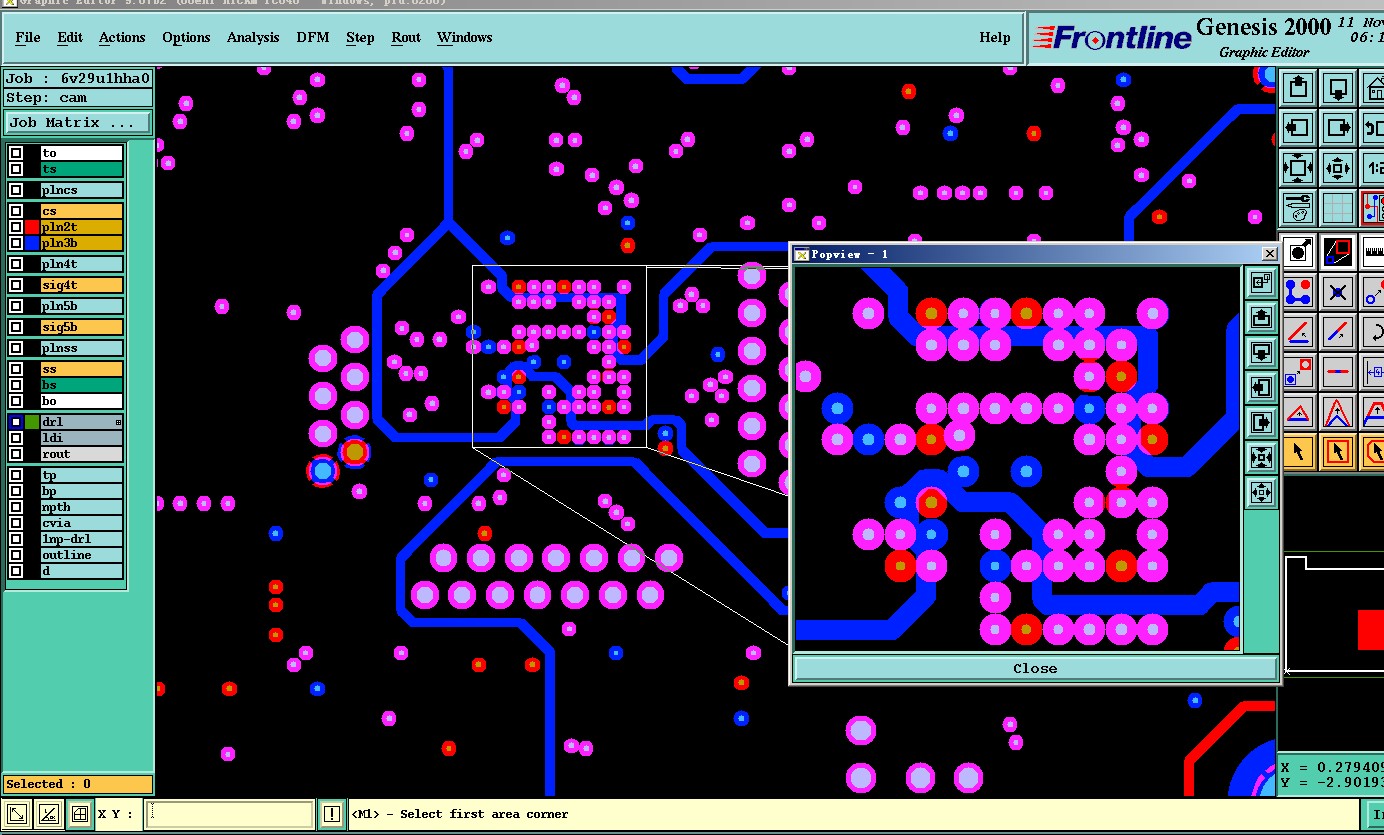The height and width of the screenshot is (835, 1384).
Task: Open the Actions menu
Action: click(x=122, y=37)
